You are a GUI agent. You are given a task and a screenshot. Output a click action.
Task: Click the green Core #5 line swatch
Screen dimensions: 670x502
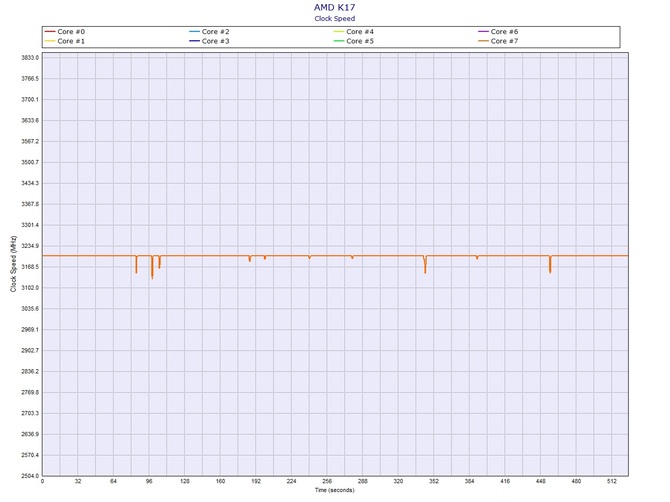click(x=339, y=41)
